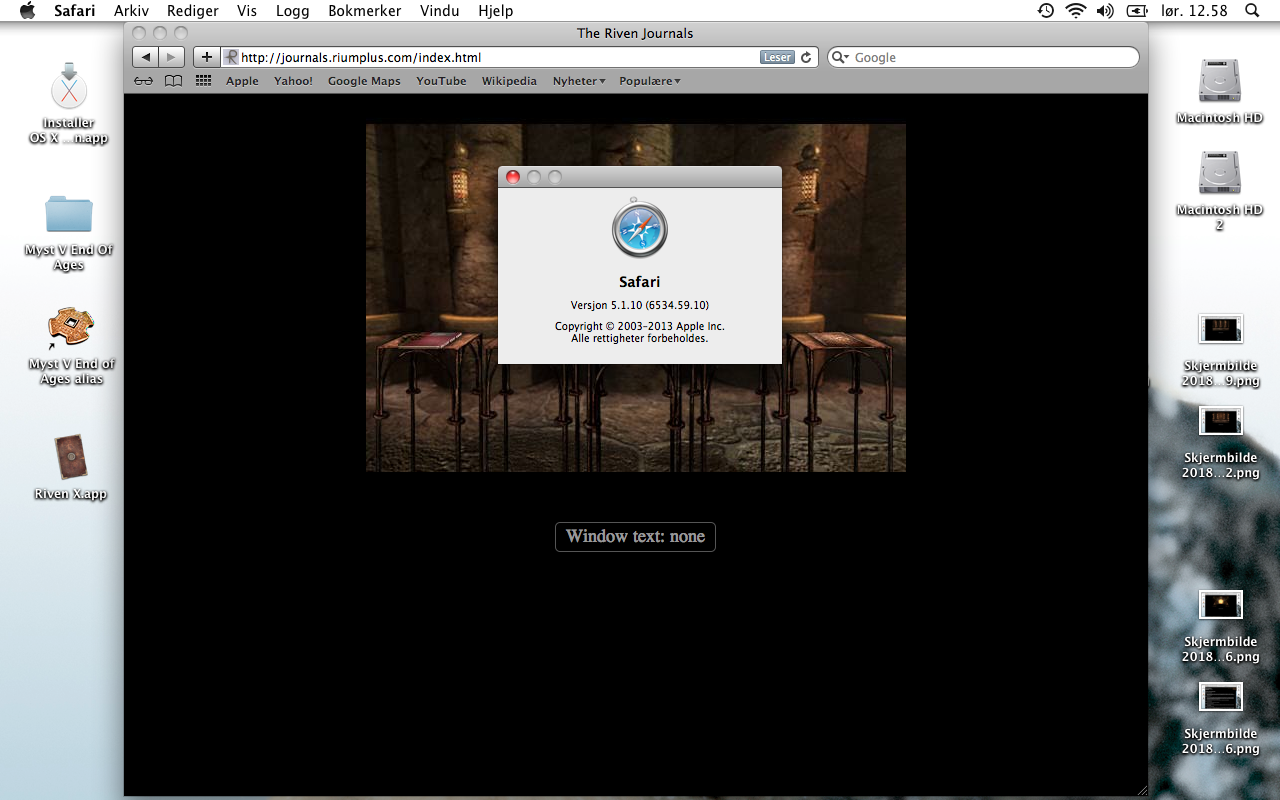1280x800 pixels.
Task: Click the Google search field
Action: (x=983, y=57)
